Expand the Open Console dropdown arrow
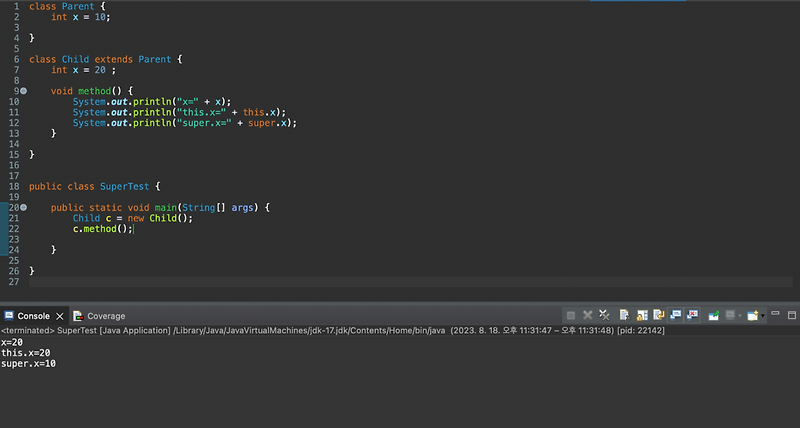This screenshot has width=800, height=428. coord(763,316)
